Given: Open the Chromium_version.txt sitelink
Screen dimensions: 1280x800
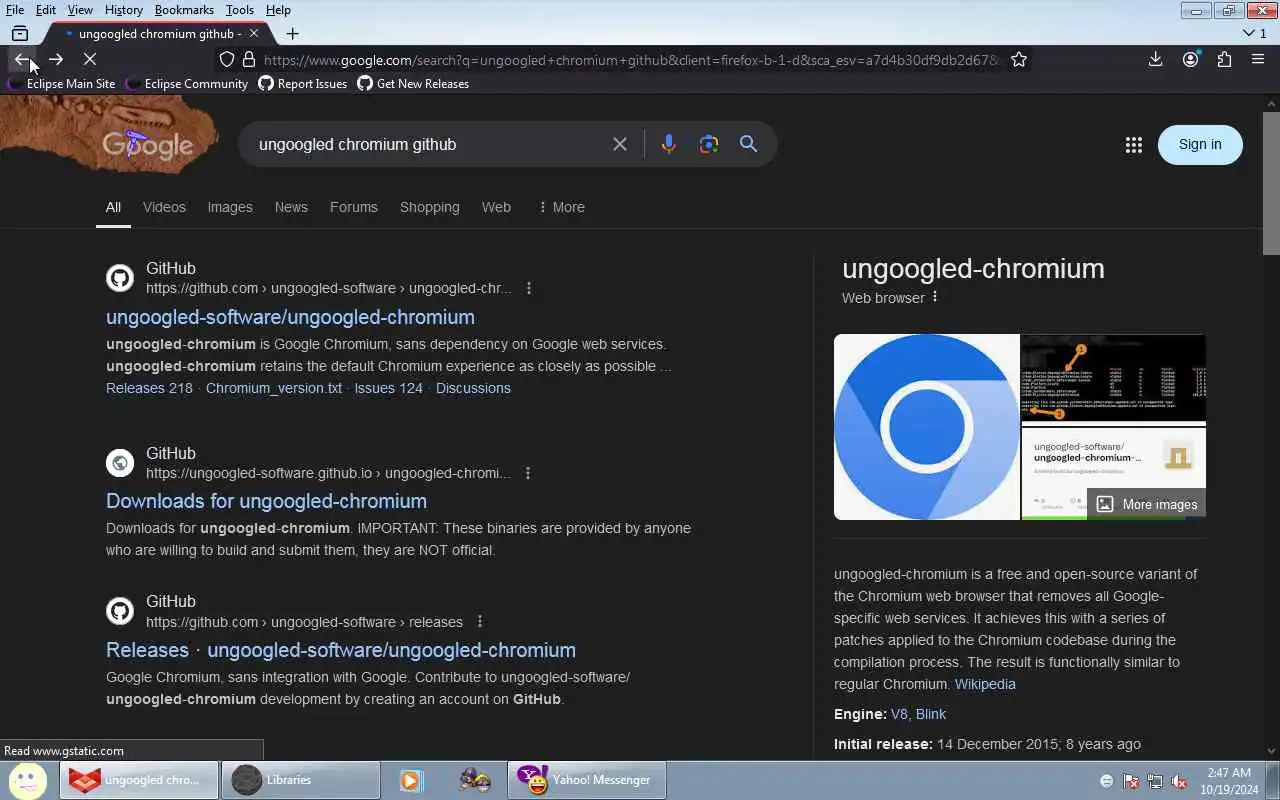Looking at the screenshot, I should pos(274,388).
